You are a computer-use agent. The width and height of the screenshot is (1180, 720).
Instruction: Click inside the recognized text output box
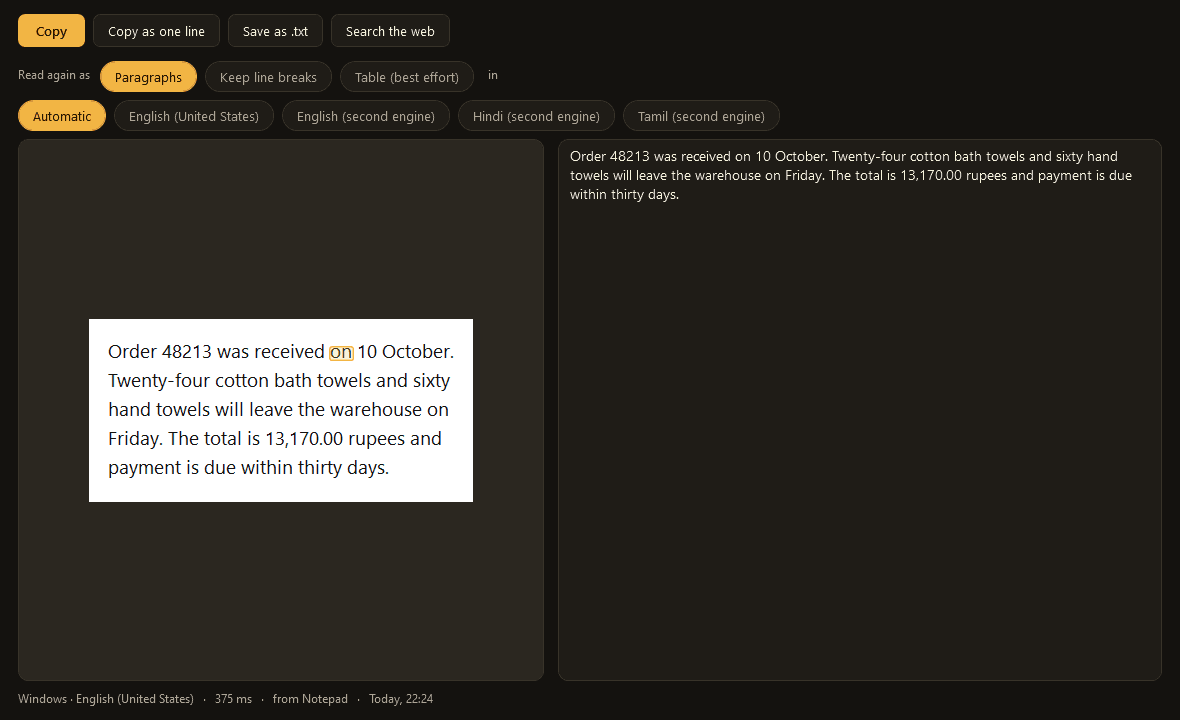click(x=859, y=410)
